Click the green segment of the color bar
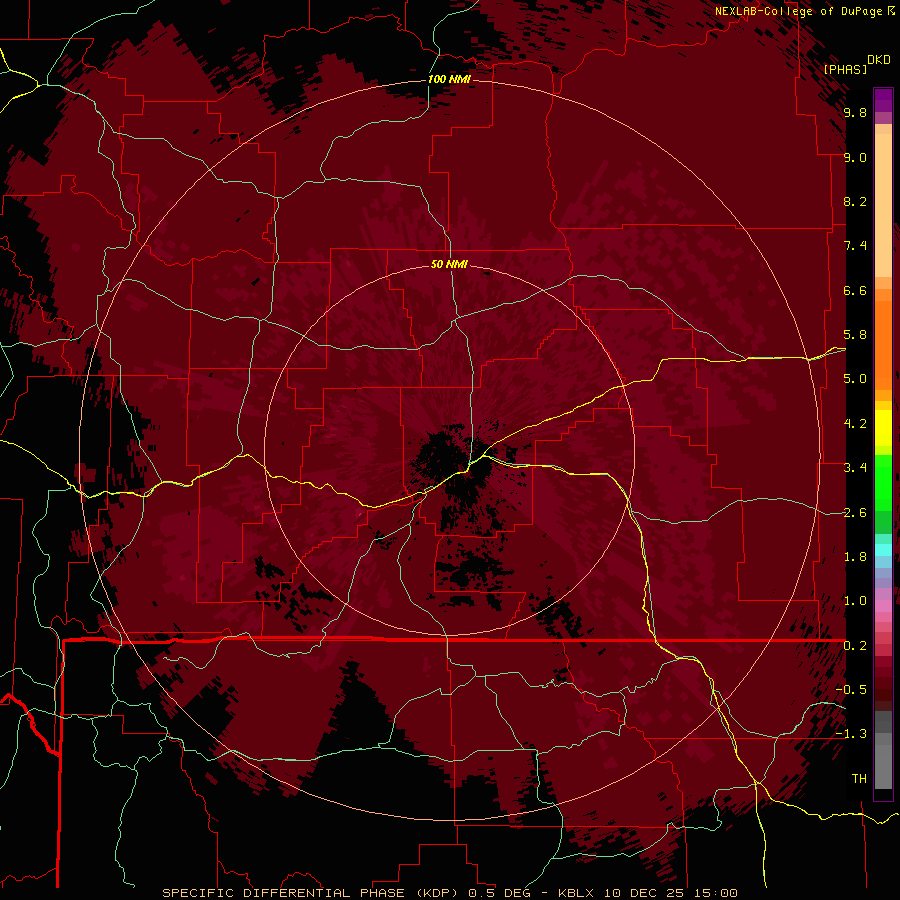This screenshot has height=900, width=900. point(883,482)
